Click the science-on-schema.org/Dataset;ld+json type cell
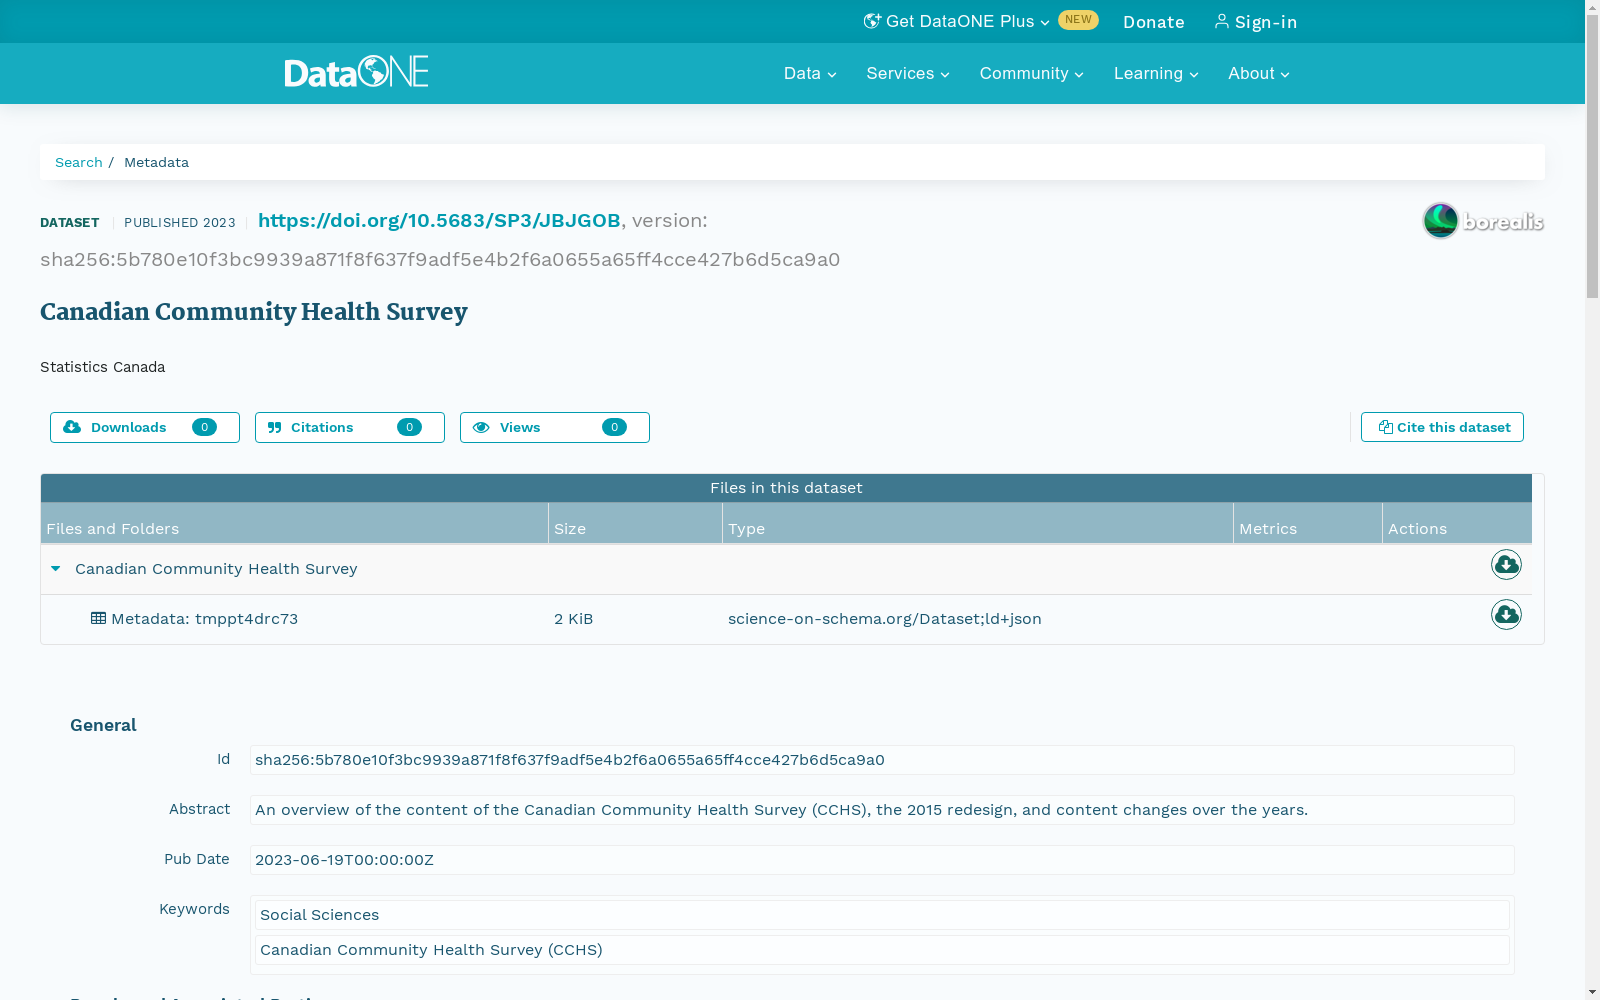Image resolution: width=1600 pixels, height=1000 pixels. (x=884, y=619)
